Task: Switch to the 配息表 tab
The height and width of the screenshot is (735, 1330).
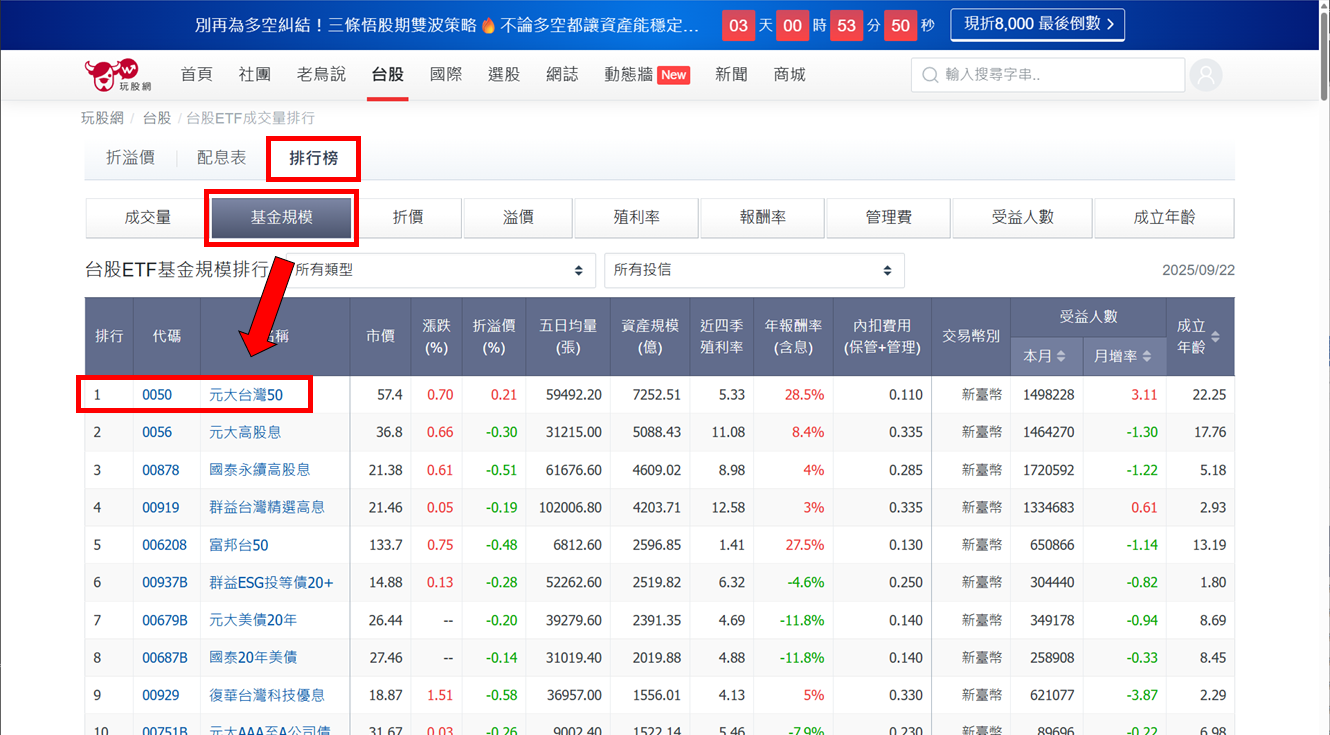Action: tap(221, 158)
